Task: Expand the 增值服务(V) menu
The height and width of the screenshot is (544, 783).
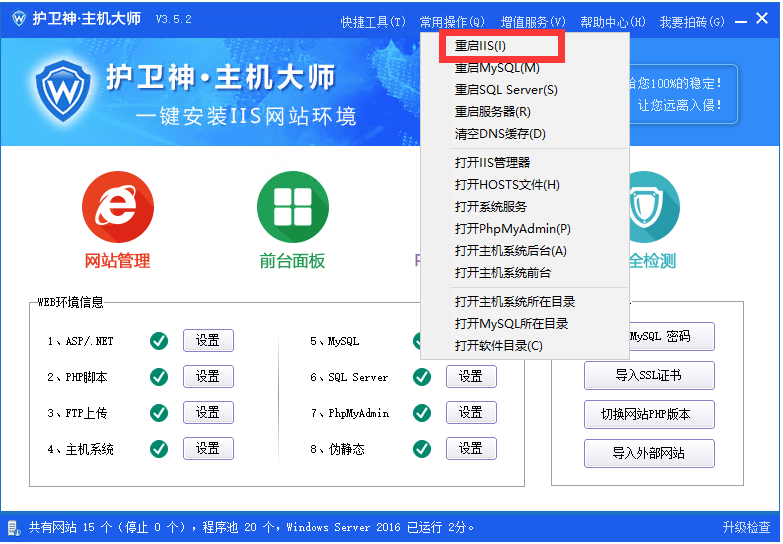Action: click(533, 21)
